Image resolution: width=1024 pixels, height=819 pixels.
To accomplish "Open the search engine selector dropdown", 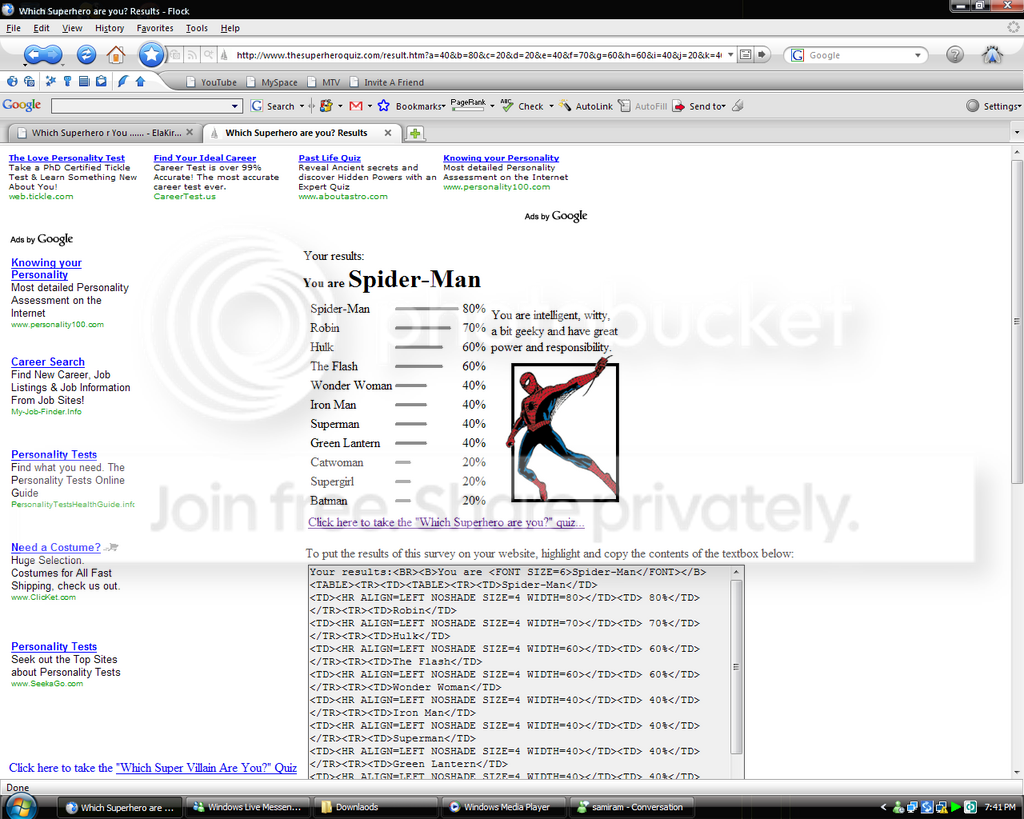I will (x=918, y=56).
